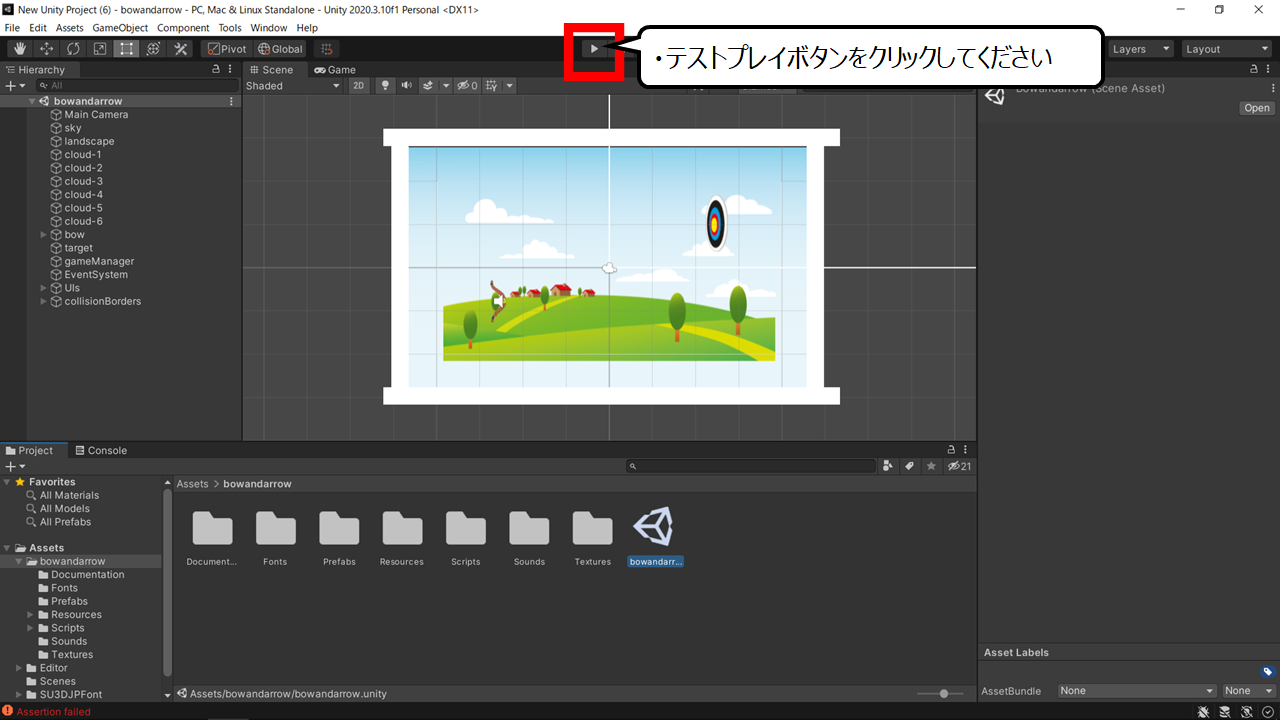Open the File menu

coord(12,28)
